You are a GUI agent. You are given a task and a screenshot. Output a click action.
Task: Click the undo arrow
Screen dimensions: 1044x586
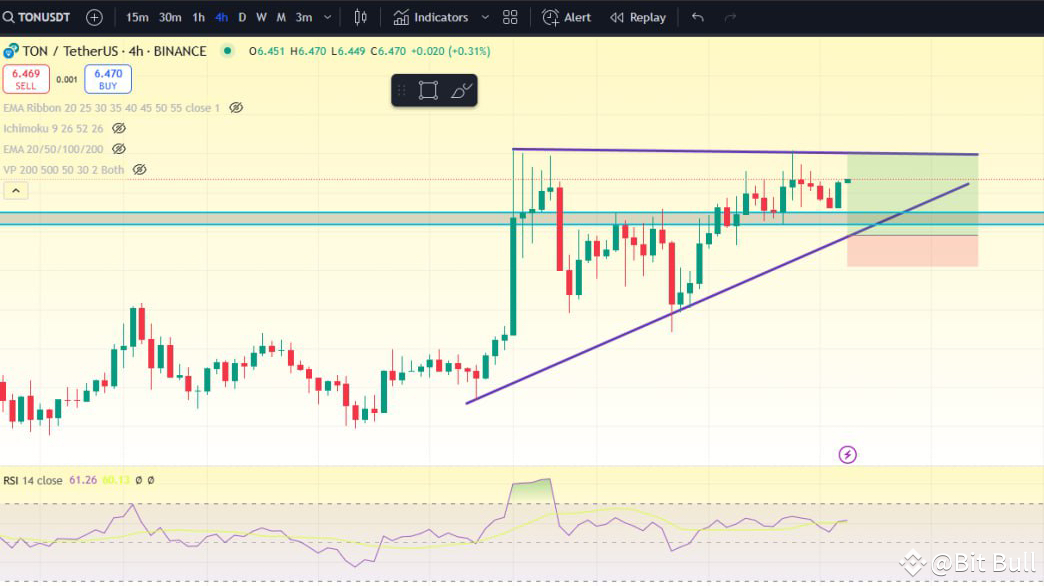tap(697, 17)
